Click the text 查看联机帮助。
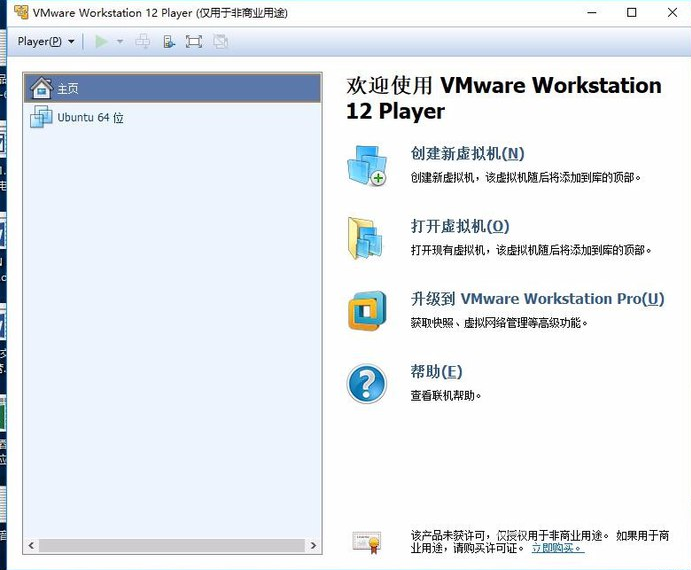691x570 pixels. point(446,396)
